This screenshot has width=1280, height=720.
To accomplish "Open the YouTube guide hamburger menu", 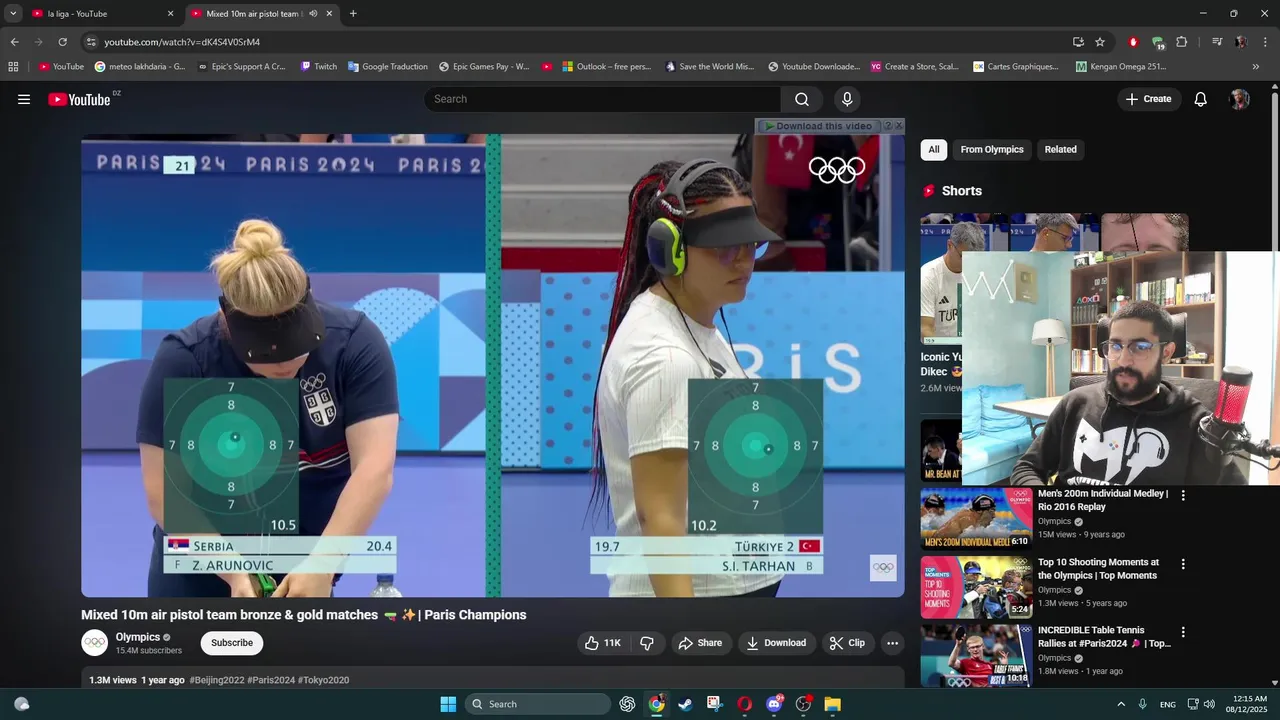I will pos(24,99).
